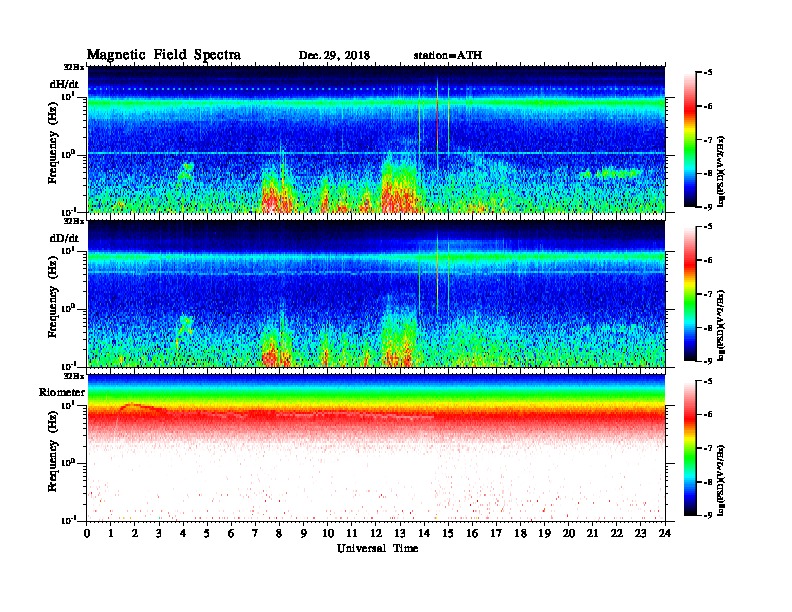Image resolution: width=792 pixels, height=612 pixels.
Task: Click the "20" tick on Universal Time axis
Action: pyautogui.click(x=569, y=534)
